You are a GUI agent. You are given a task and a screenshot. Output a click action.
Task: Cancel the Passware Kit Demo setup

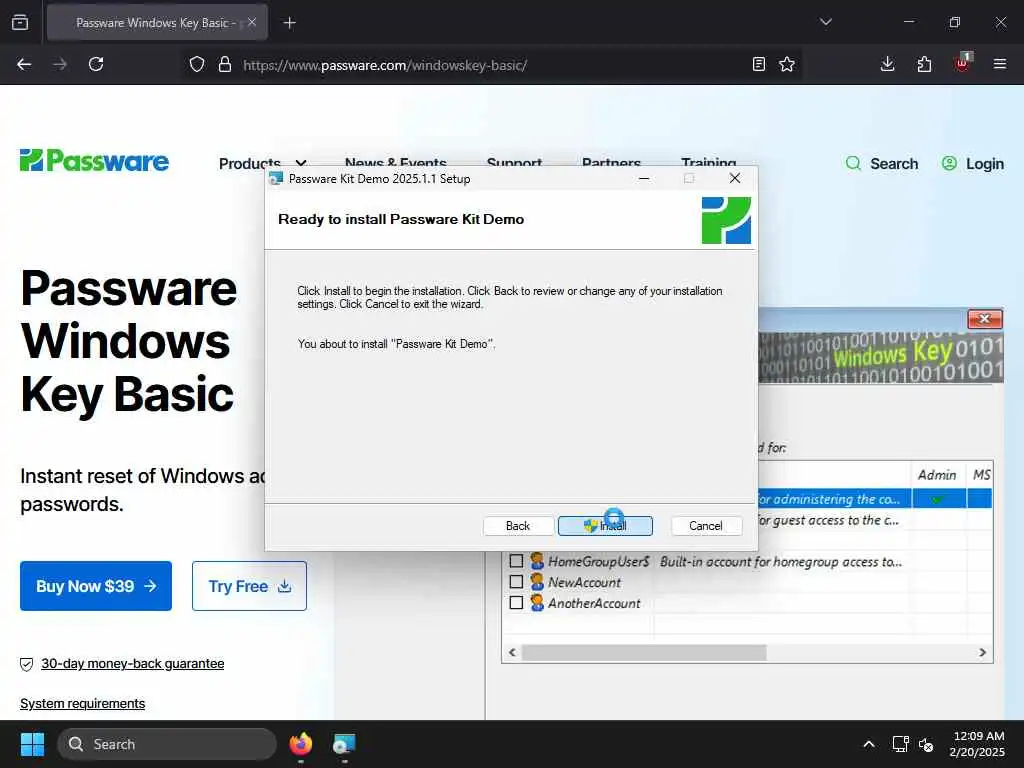coord(706,526)
